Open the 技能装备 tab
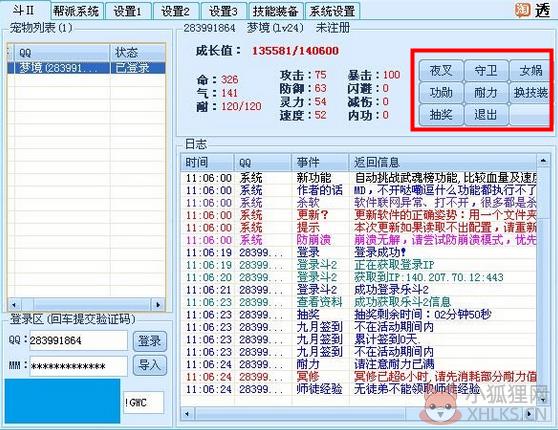The height and width of the screenshot is (430, 558). 276,11
